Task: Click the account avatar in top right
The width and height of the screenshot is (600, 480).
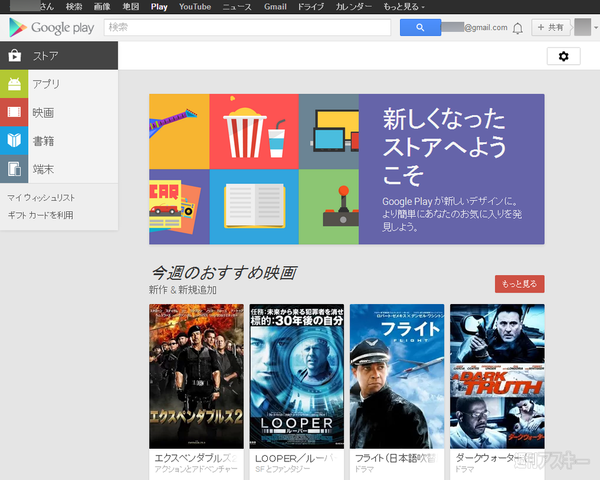Action: 582,28
